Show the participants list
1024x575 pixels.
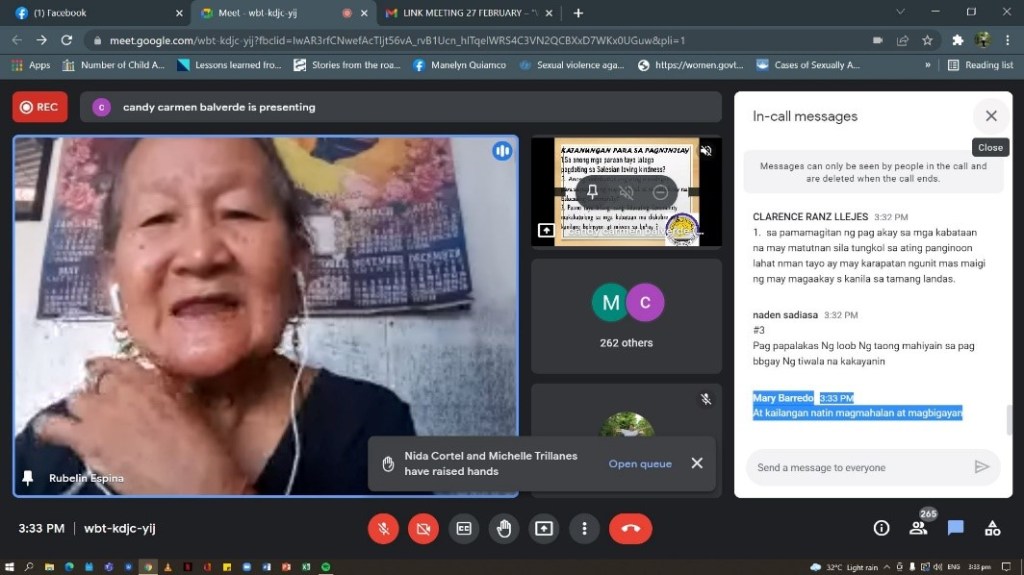click(918, 528)
